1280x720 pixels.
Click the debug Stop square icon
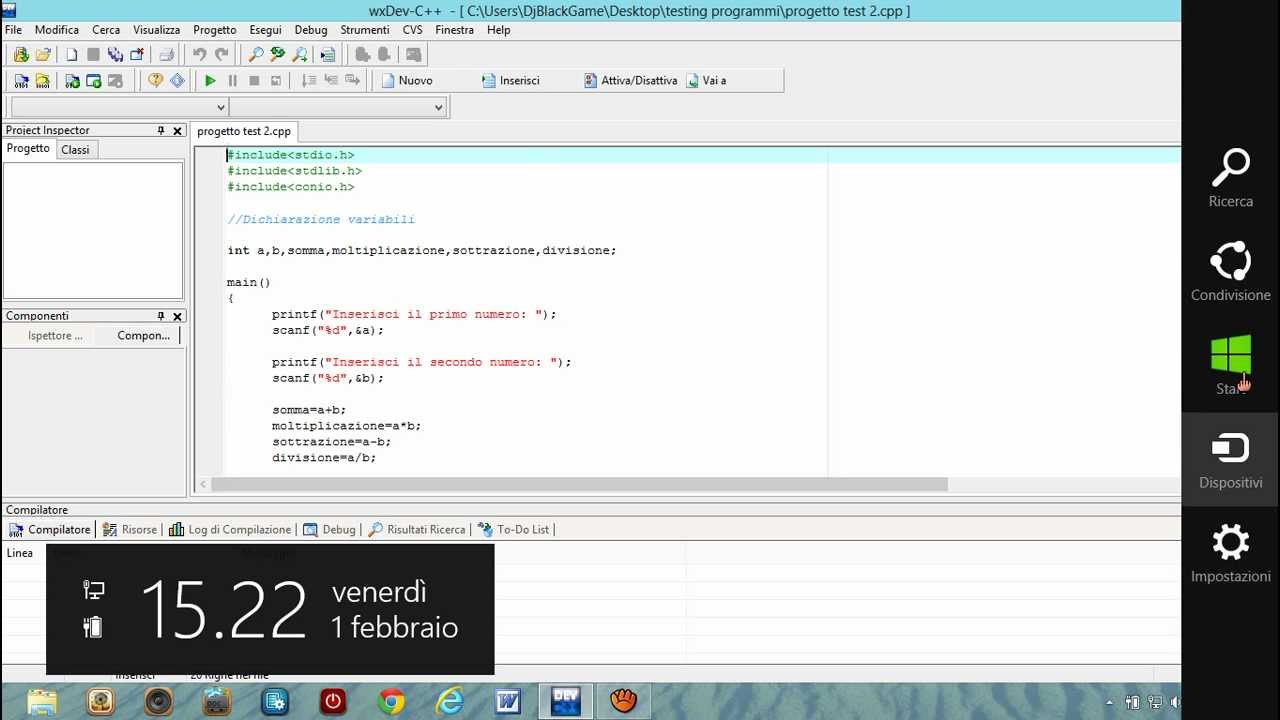coord(254,81)
